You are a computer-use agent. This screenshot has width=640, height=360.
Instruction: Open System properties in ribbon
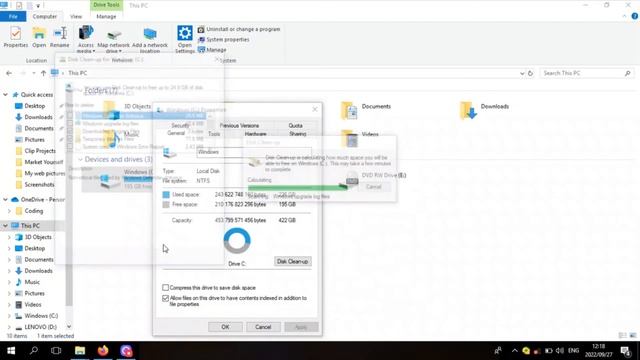point(224,40)
